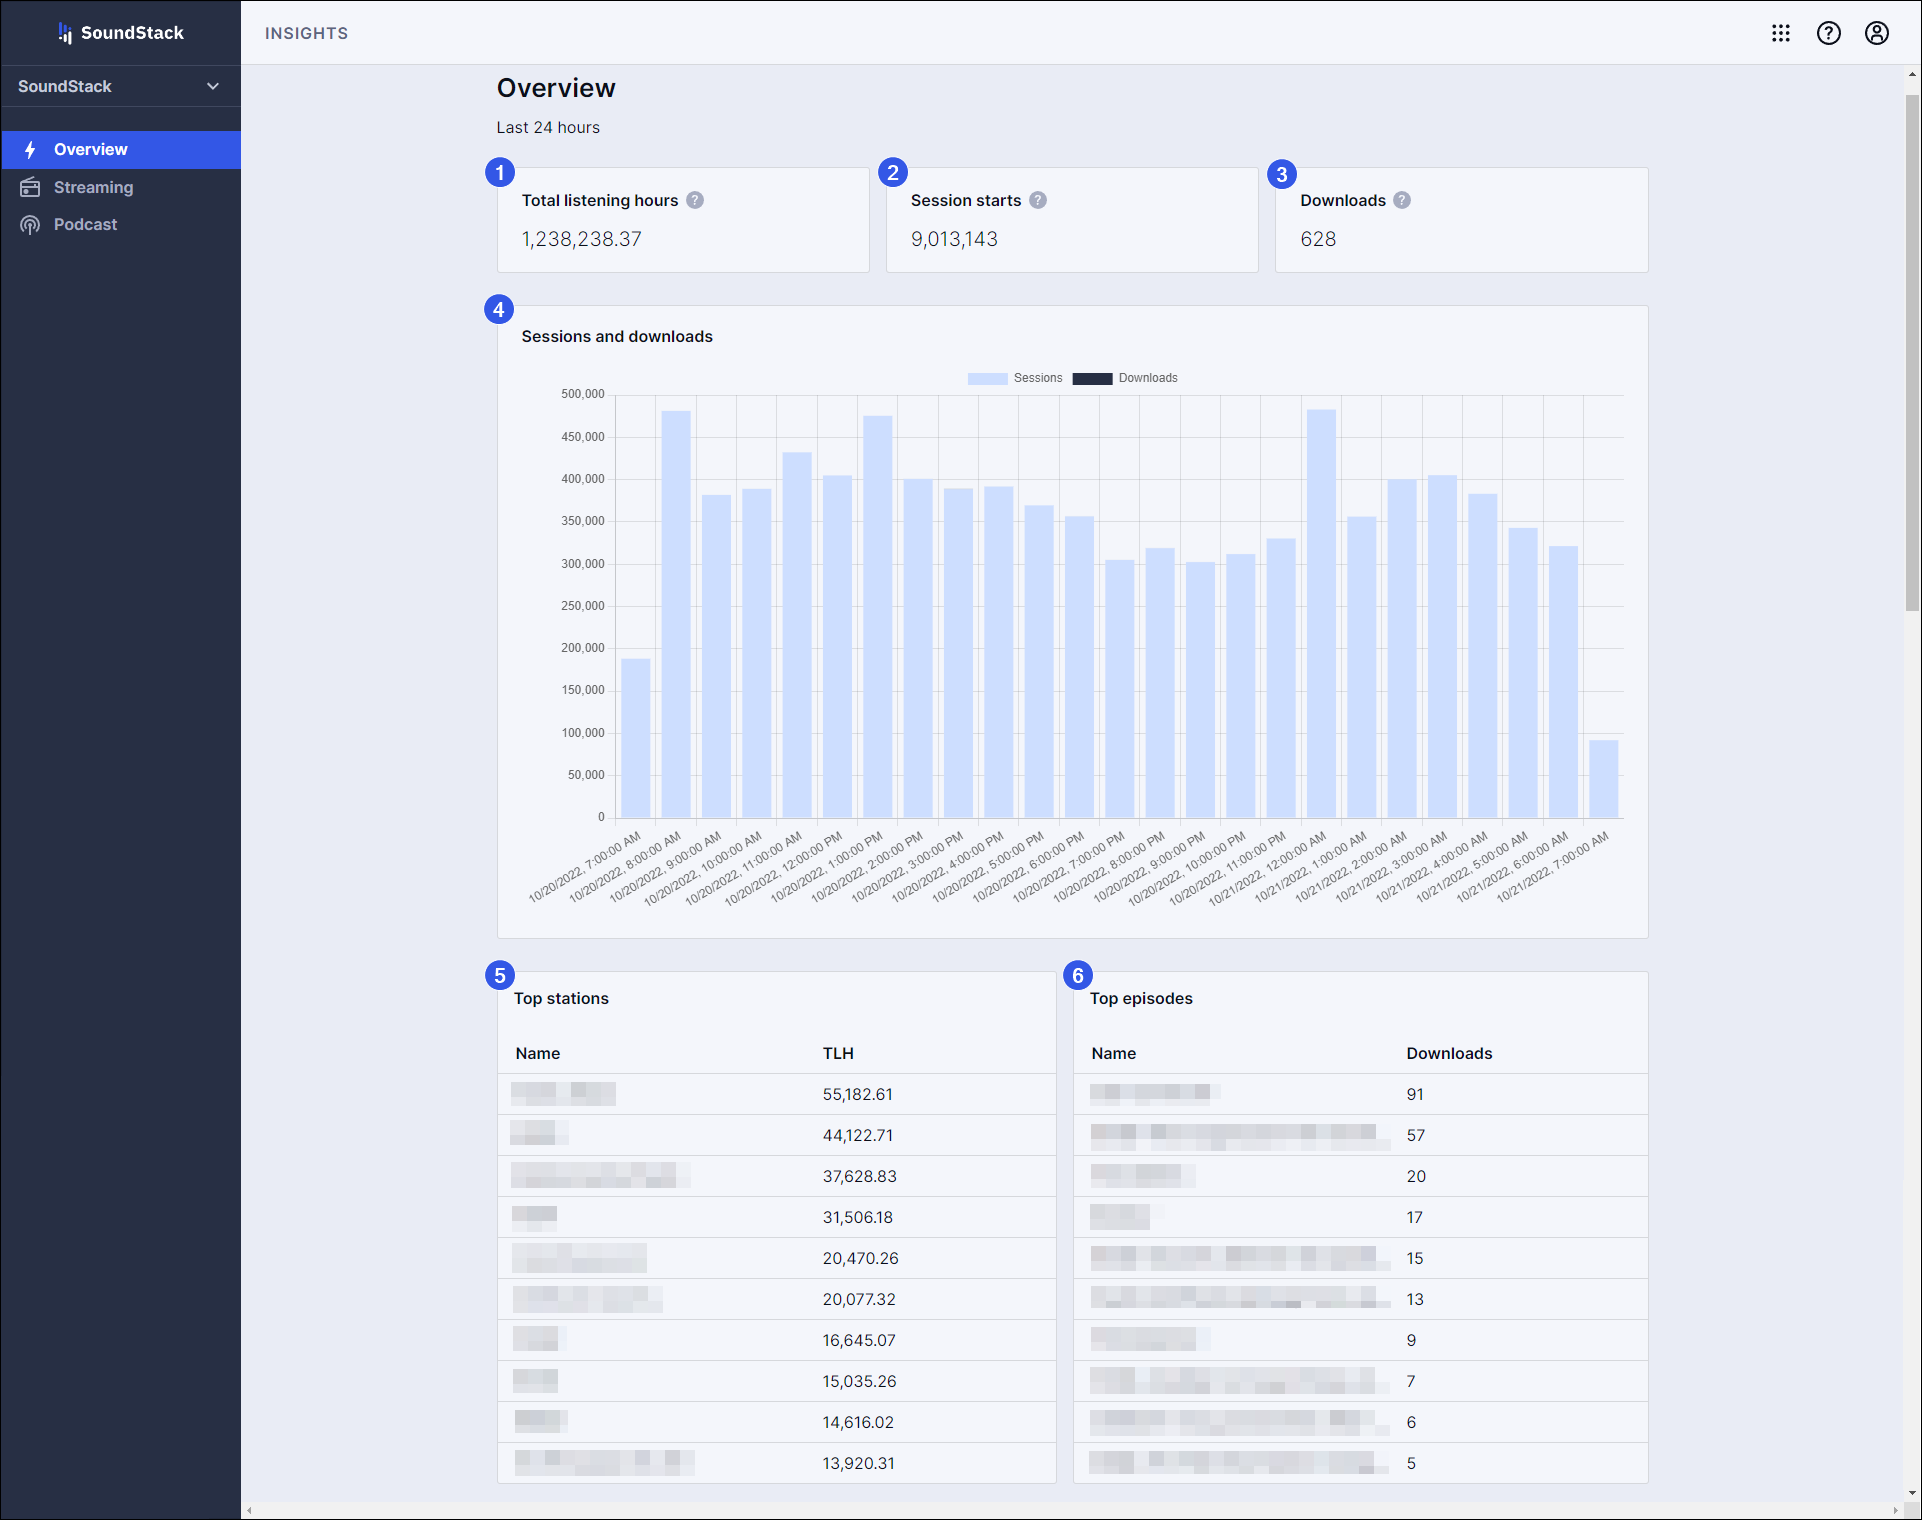Click the help icon beside Session starts
Screen dimensions: 1922x1520
tap(1038, 200)
